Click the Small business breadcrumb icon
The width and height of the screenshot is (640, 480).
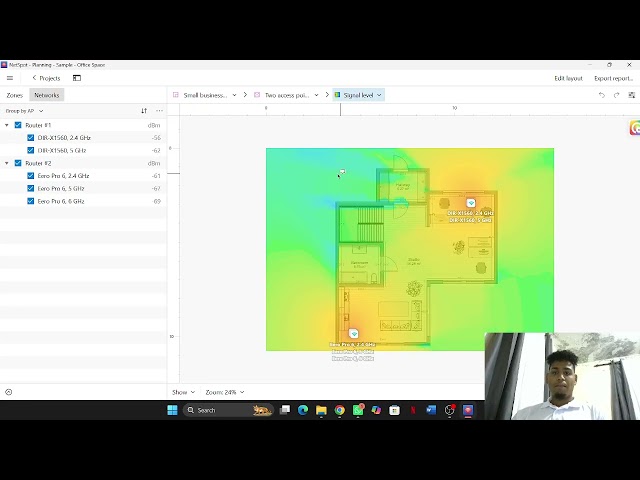click(176, 95)
